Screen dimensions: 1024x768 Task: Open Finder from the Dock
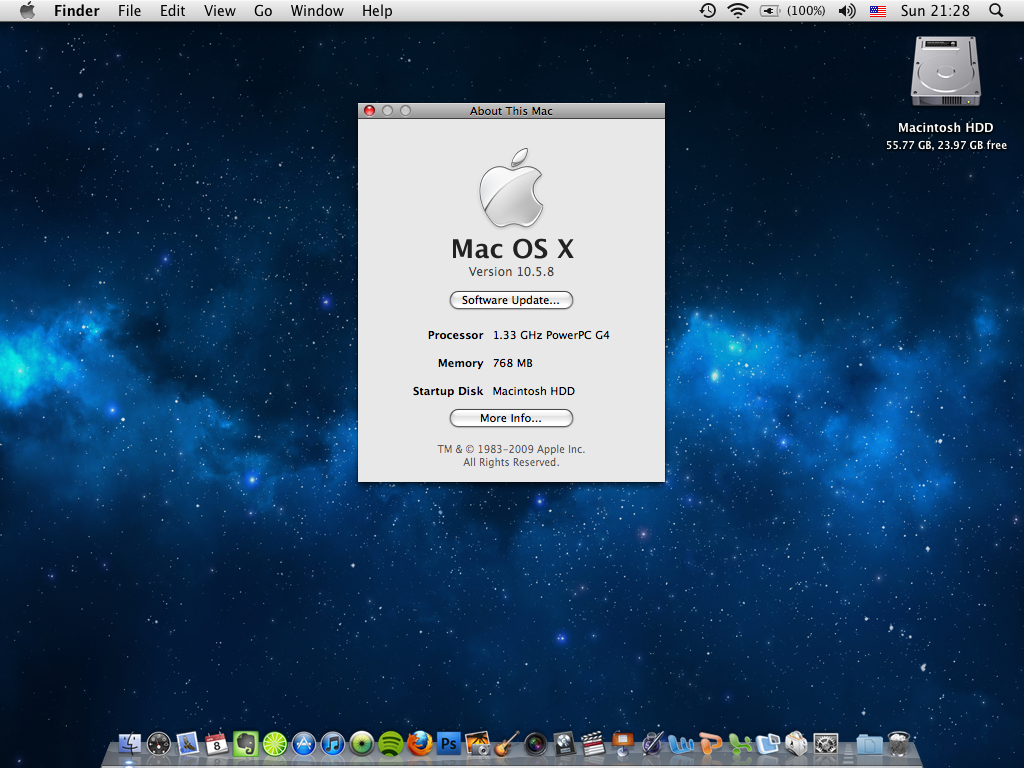pos(130,743)
